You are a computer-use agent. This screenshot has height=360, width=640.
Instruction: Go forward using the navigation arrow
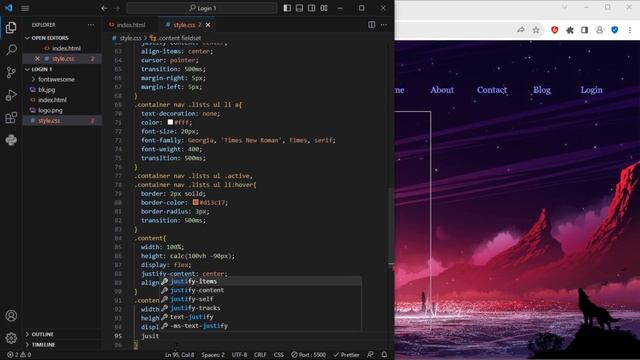pyautogui.click(x=117, y=8)
